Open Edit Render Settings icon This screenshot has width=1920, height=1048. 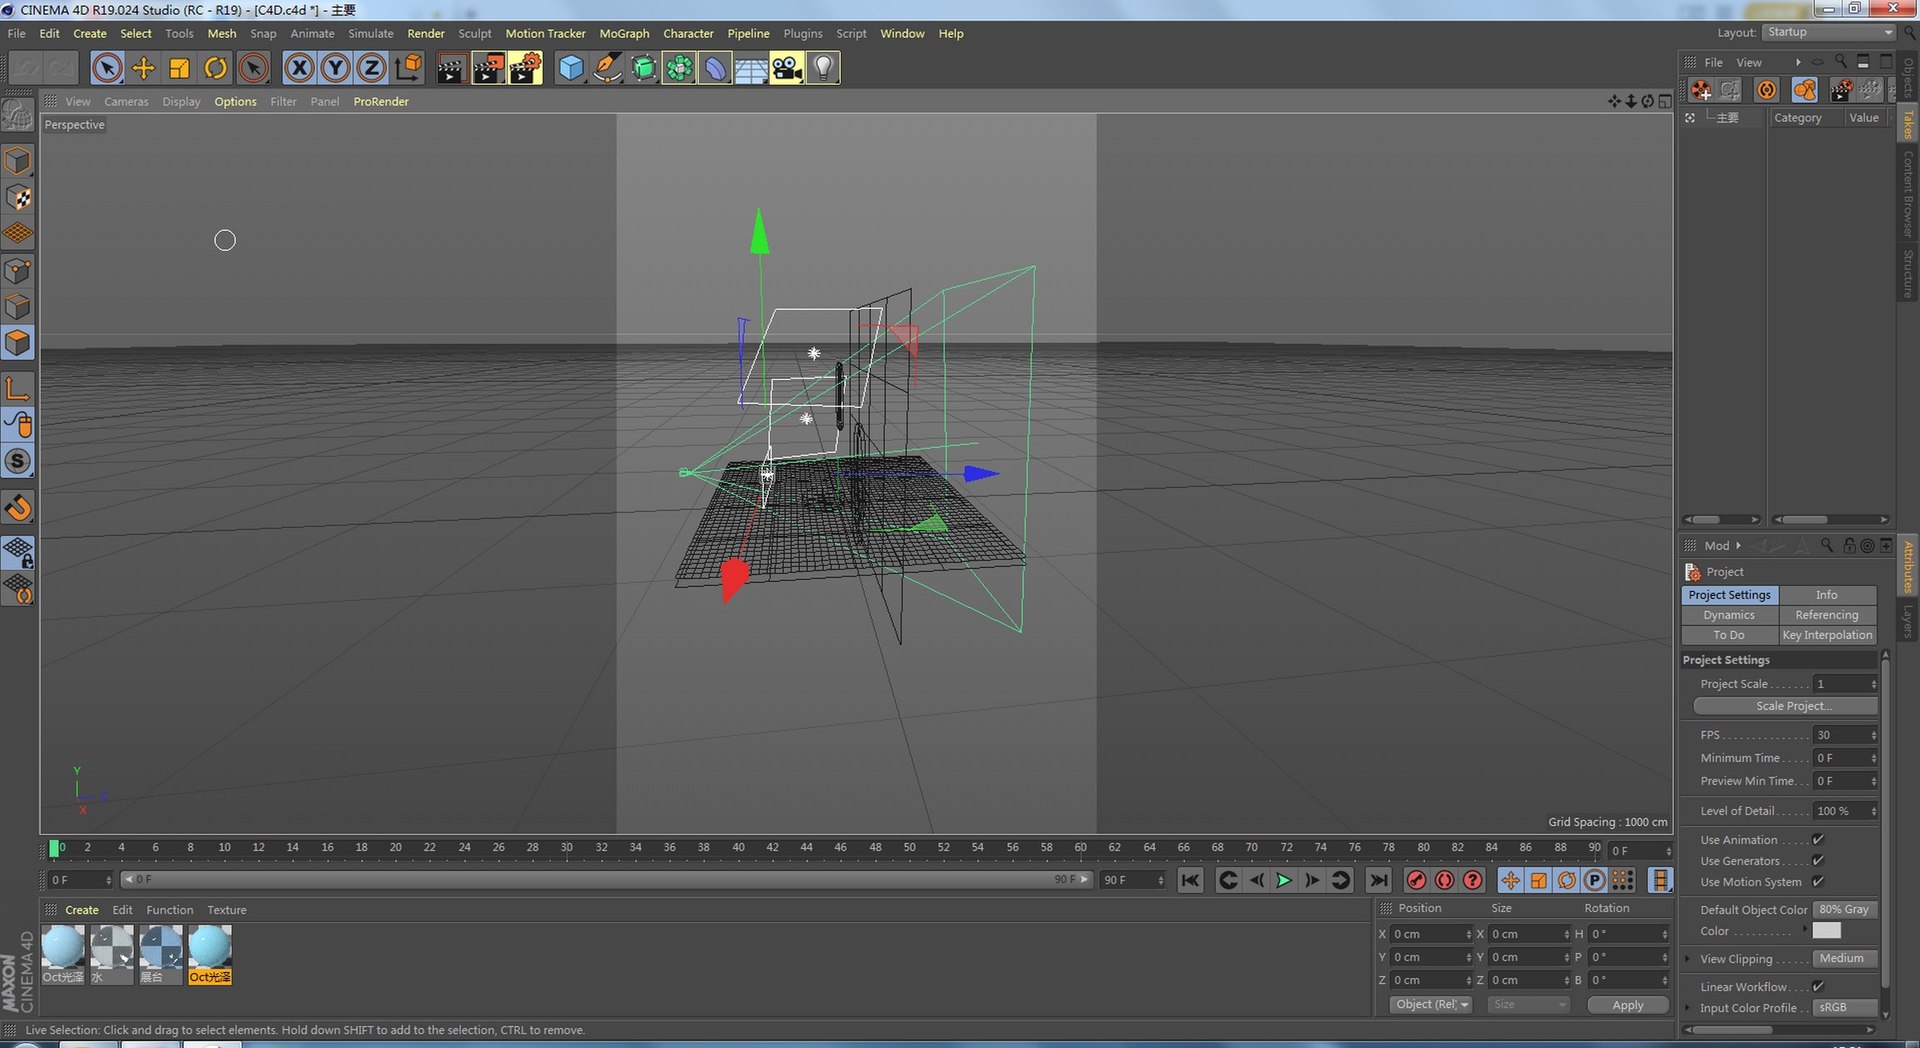tap(525, 68)
